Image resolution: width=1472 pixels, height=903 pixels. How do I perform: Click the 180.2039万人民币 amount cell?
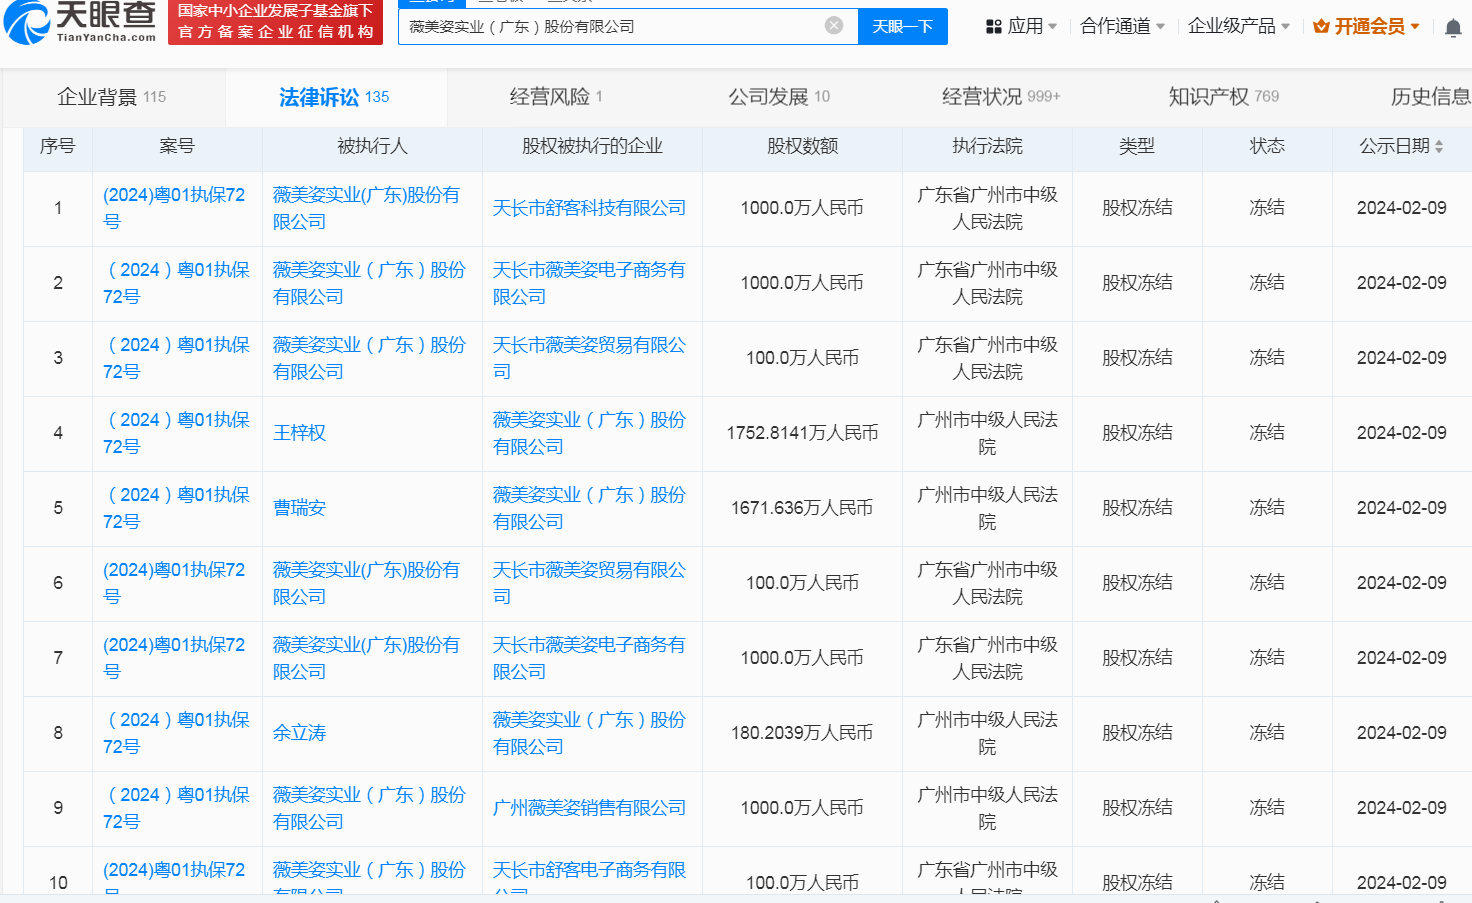pyautogui.click(x=802, y=733)
